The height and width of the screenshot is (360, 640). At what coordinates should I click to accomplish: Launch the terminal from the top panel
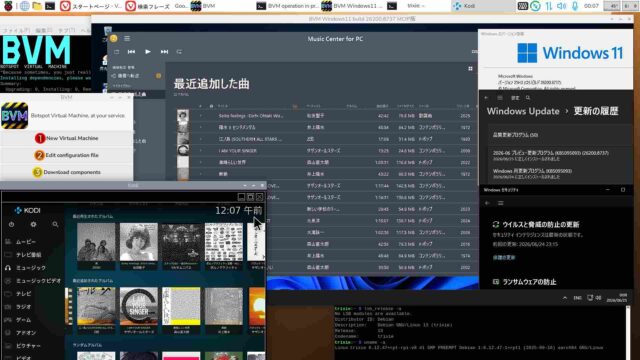[x=50, y=6]
